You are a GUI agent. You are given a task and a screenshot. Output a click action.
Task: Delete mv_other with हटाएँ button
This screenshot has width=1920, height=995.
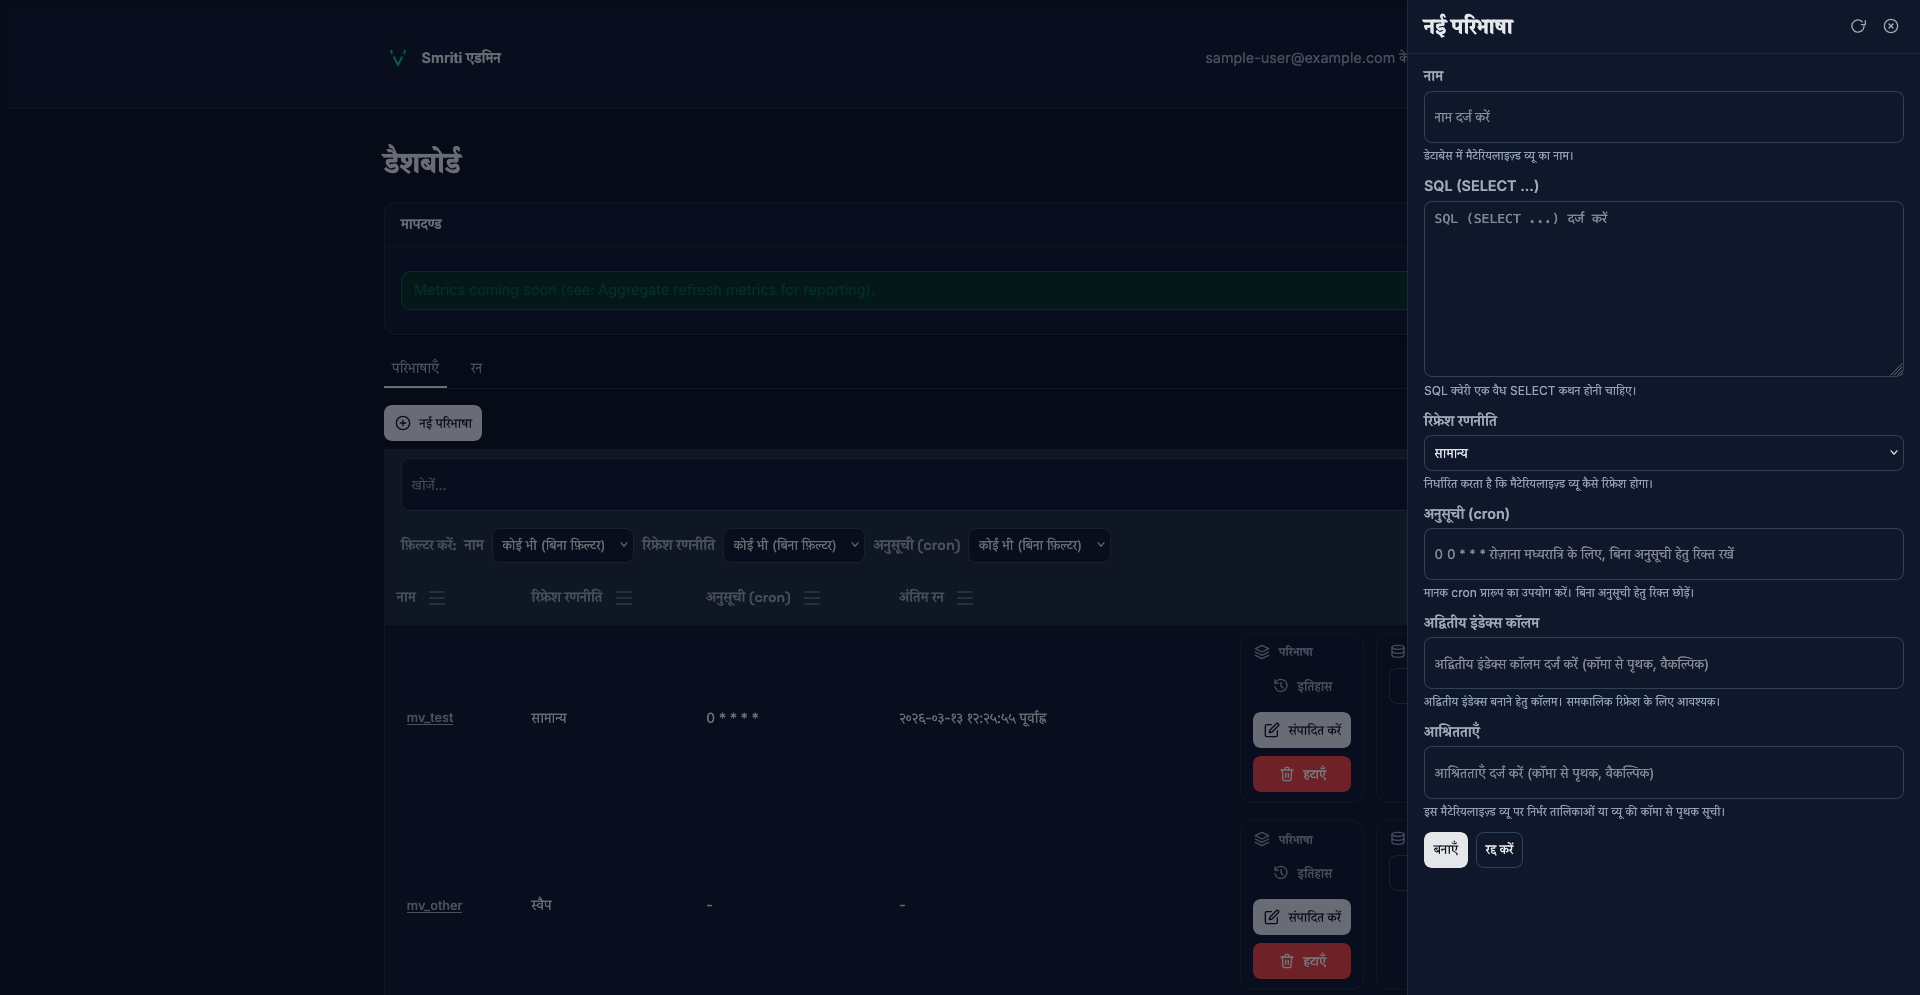(1301, 961)
